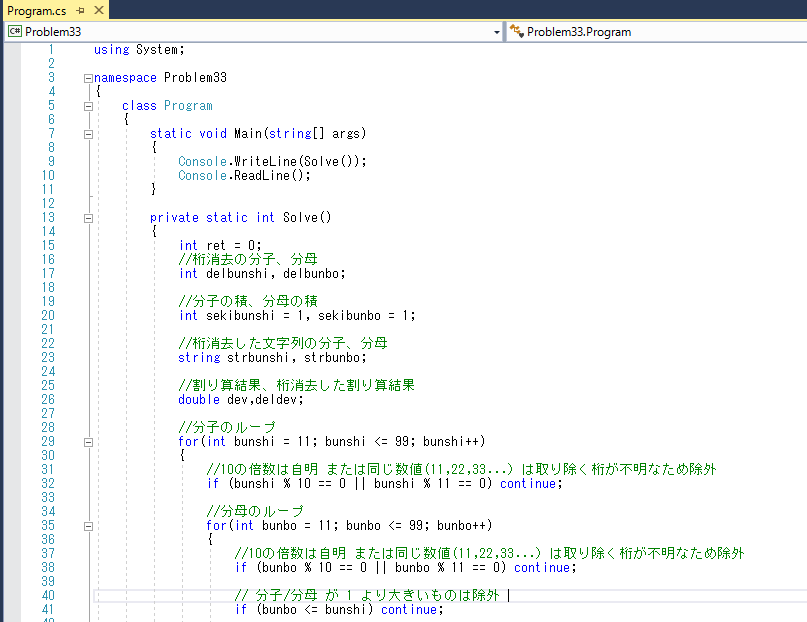Click 'Main' in the method signature

248,133
